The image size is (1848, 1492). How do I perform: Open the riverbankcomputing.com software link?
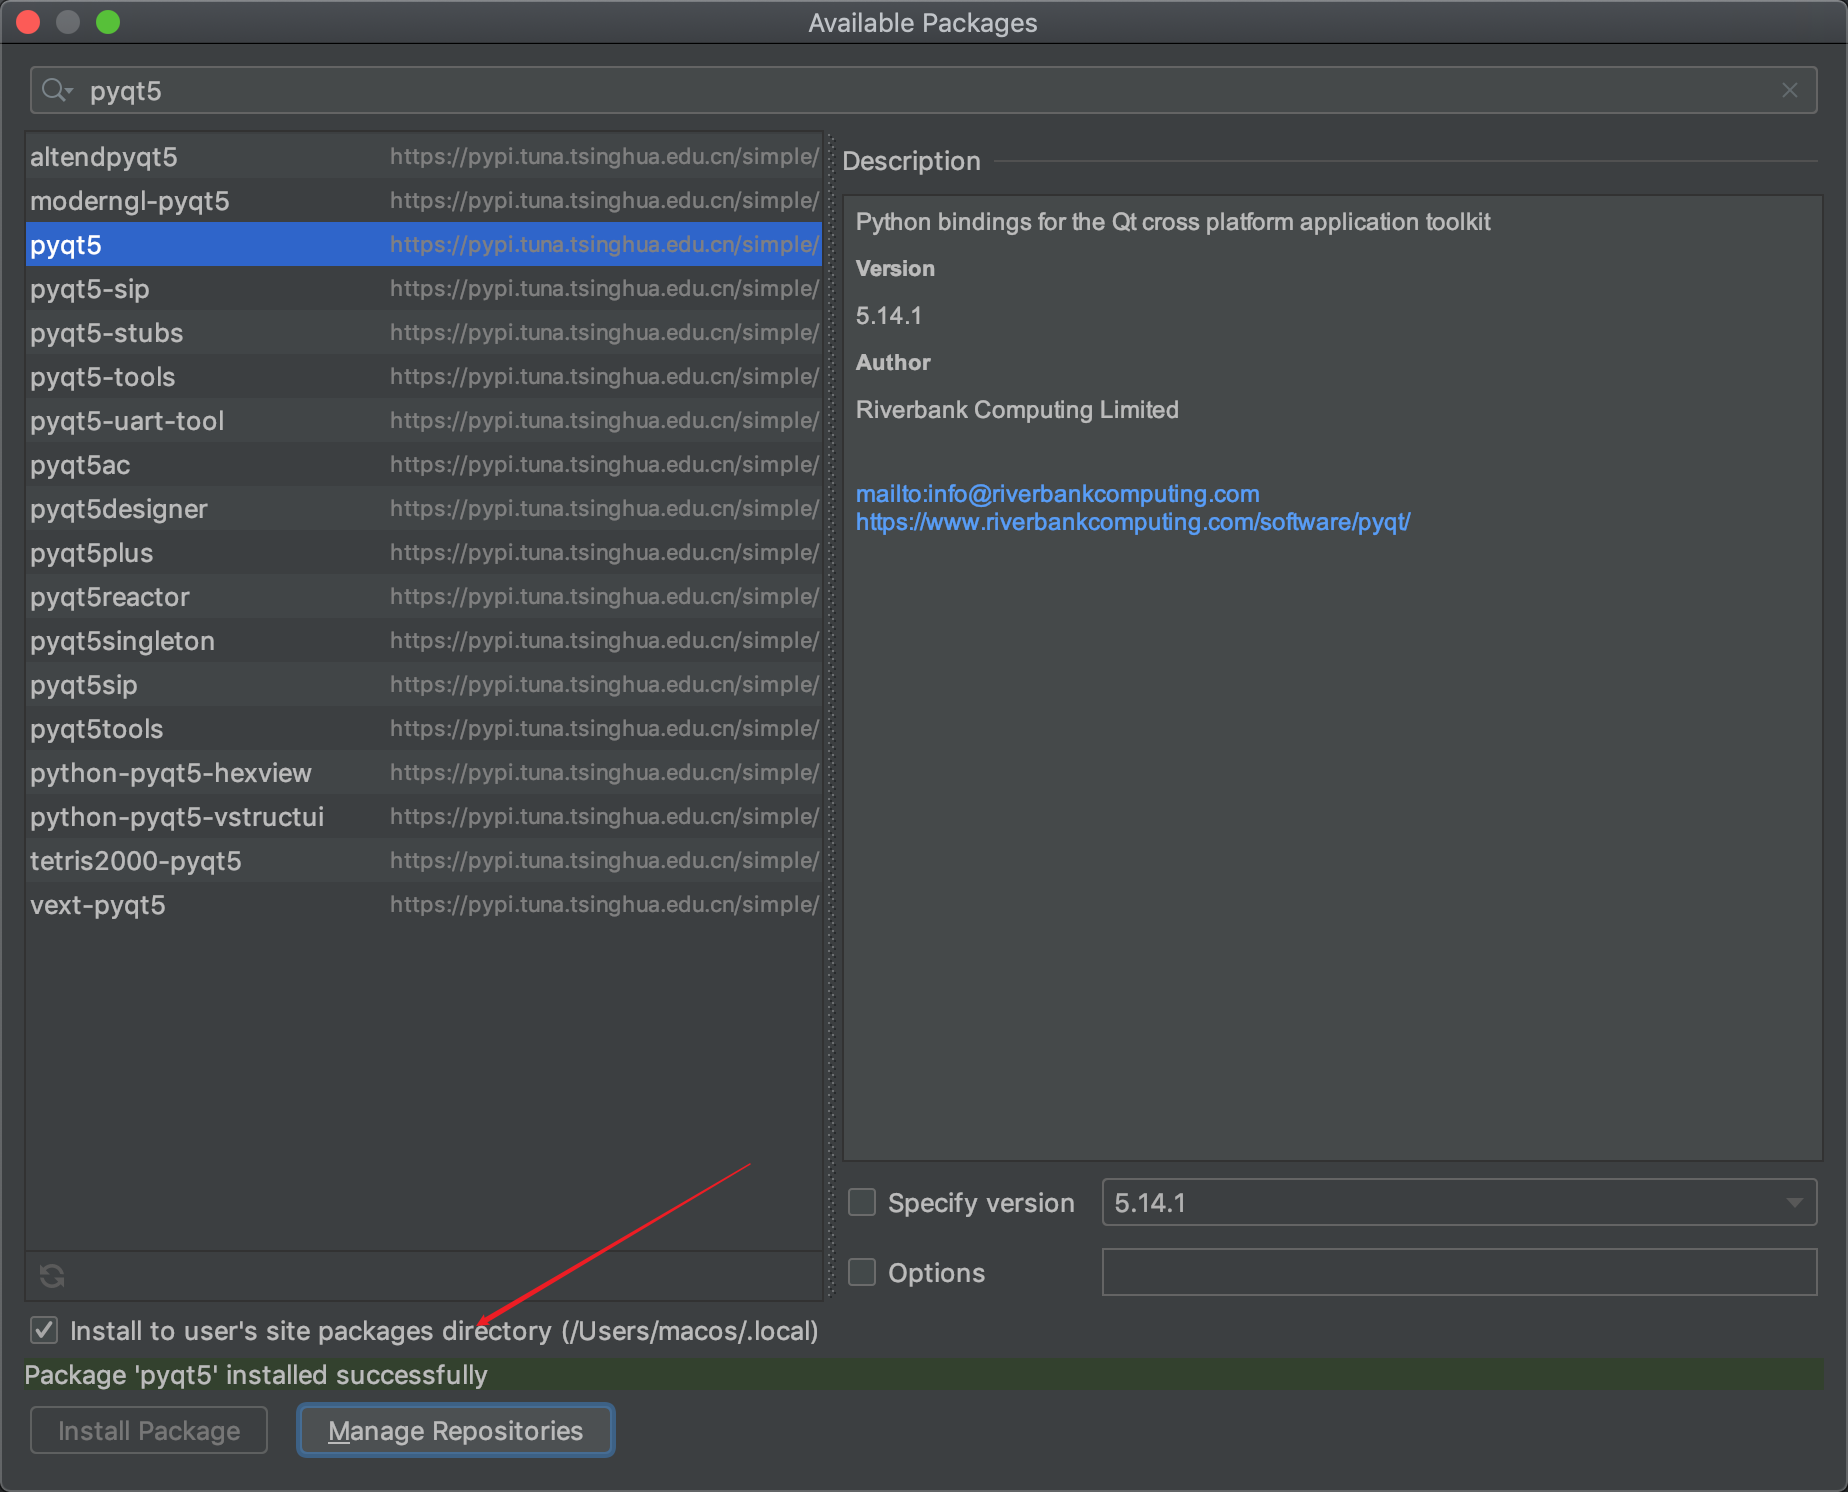click(x=1132, y=521)
